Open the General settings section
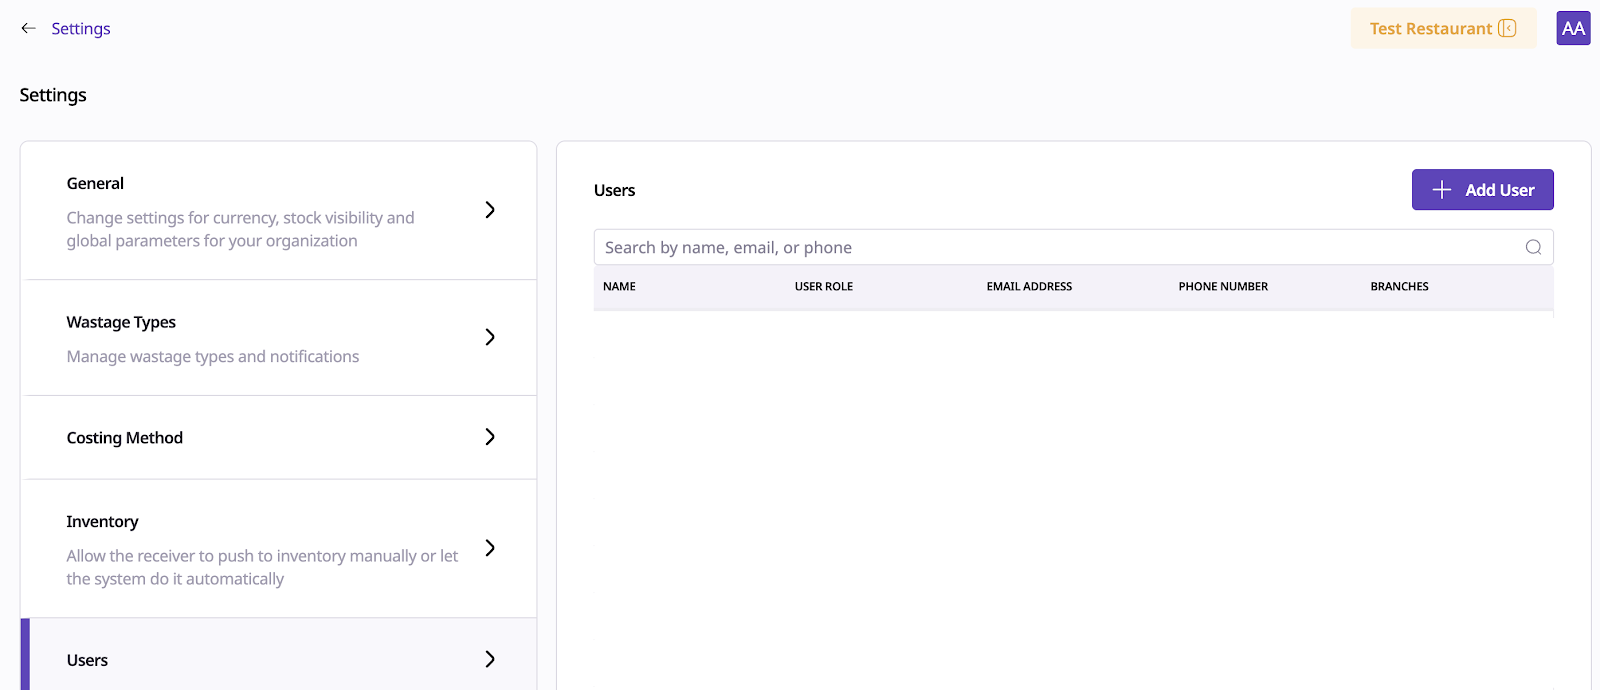Image resolution: width=1600 pixels, height=690 pixels. click(x=240, y=211)
